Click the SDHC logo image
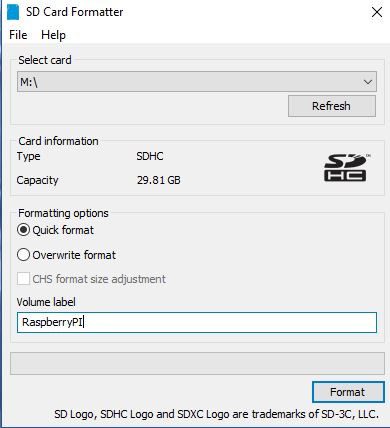 (347, 168)
